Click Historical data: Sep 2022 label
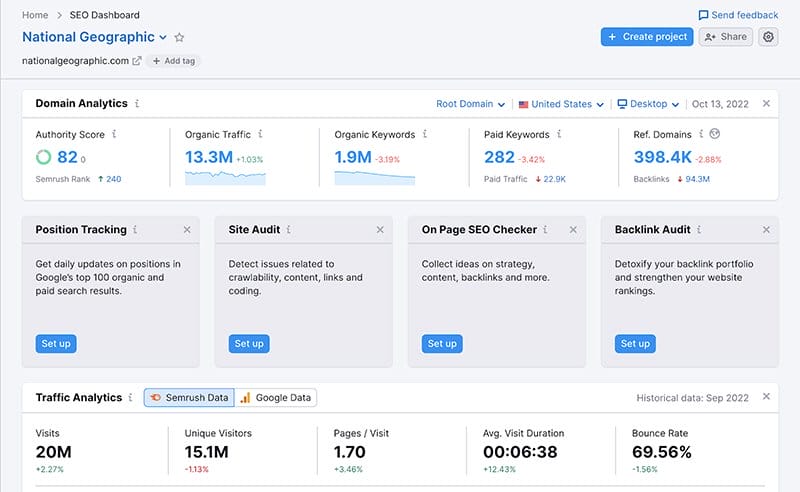The image size is (800, 492). 692,398
